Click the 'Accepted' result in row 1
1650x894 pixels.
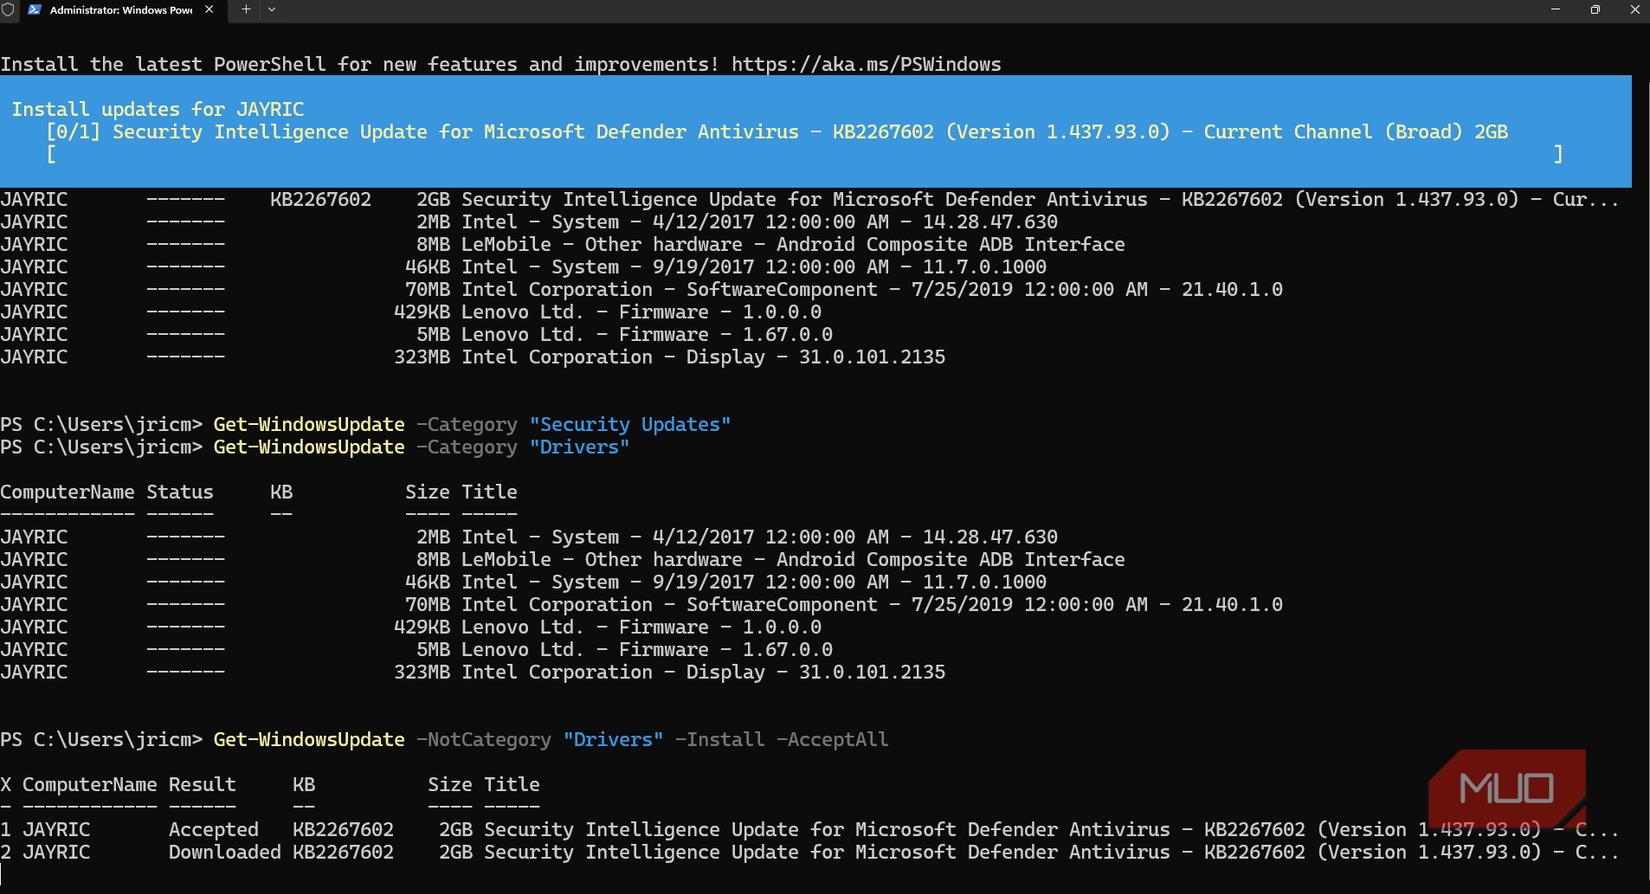213,830
